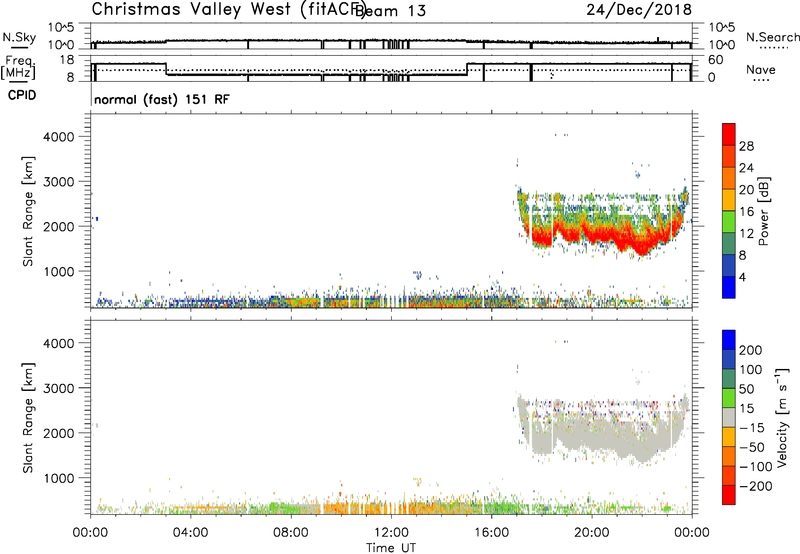Click the 08:00 time tick label
This screenshot has height=554, width=800.
point(290,533)
